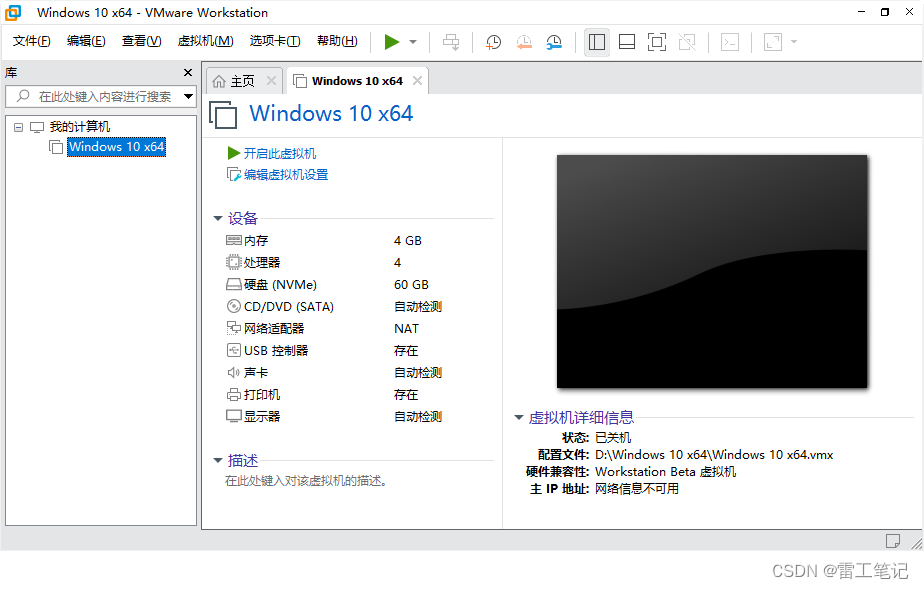The image size is (924, 589).
Task: Click the large VM icon beside title
Action: 223,114
